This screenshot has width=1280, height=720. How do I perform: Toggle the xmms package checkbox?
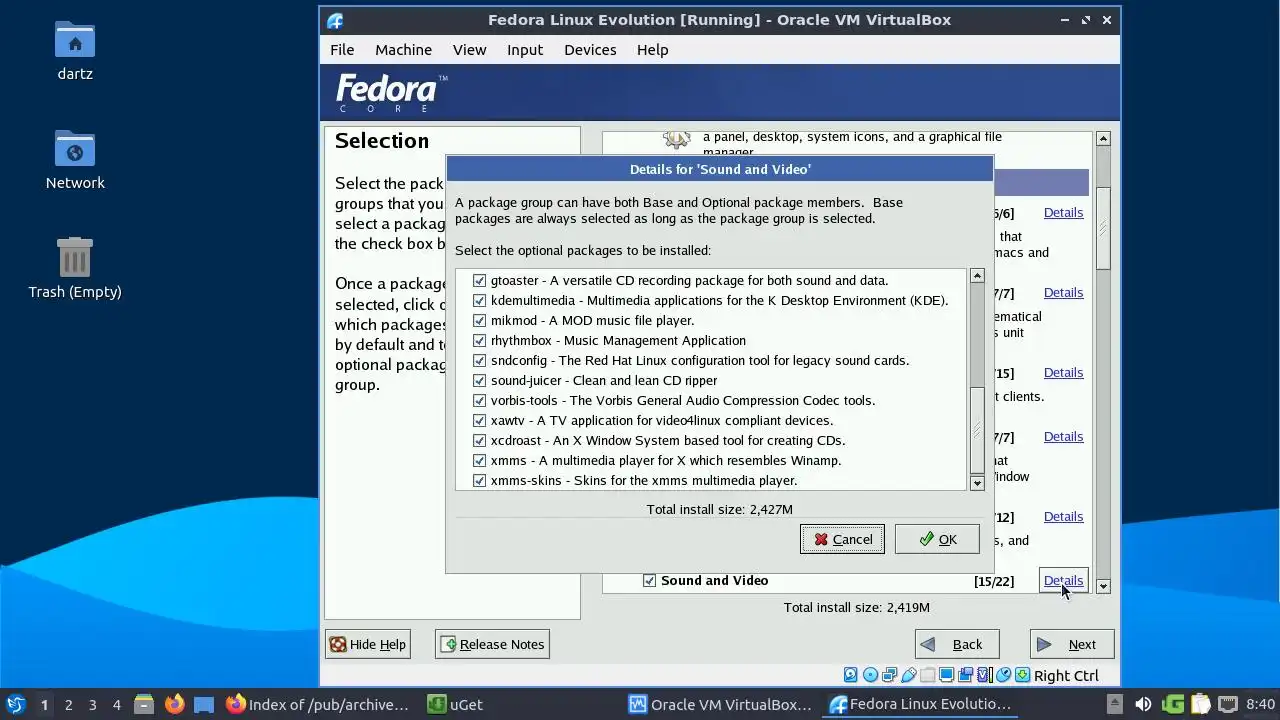(479, 460)
